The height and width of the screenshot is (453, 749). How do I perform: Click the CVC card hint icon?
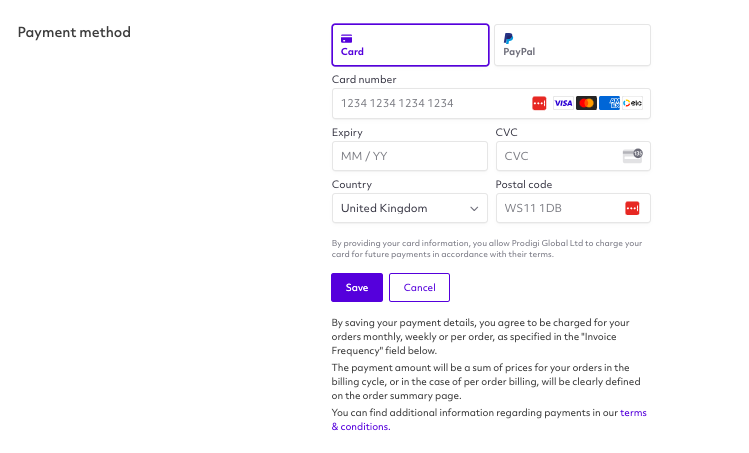click(632, 156)
